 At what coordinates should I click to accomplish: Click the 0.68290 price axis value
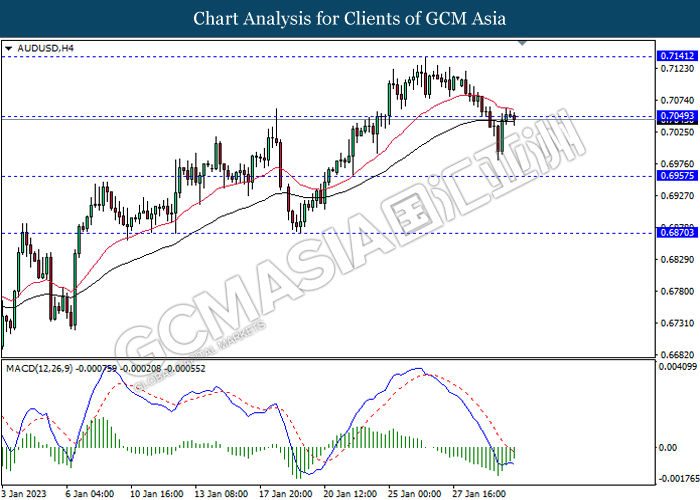(677, 259)
